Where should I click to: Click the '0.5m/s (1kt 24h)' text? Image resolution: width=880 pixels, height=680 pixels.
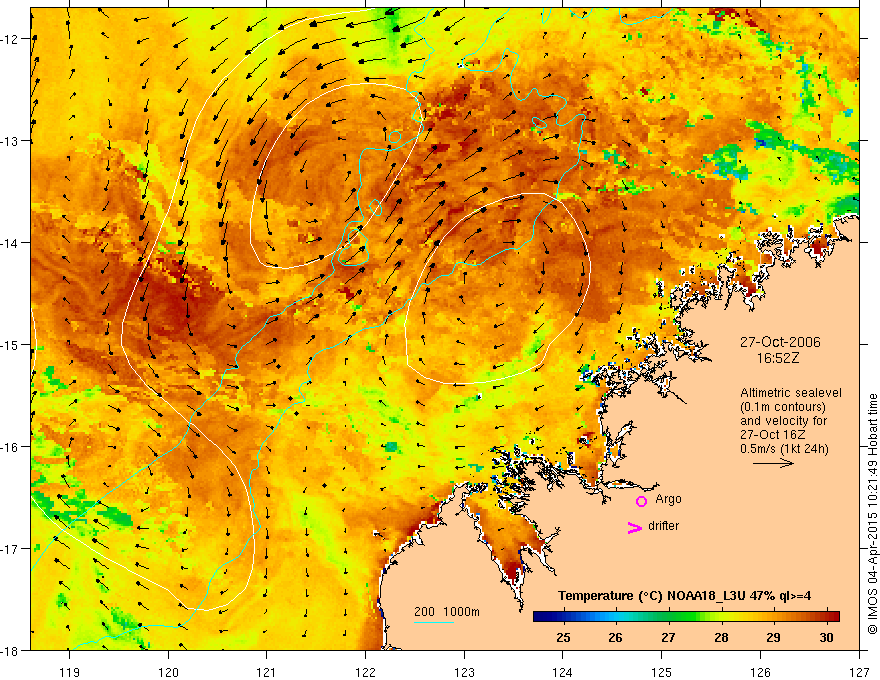tap(784, 449)
